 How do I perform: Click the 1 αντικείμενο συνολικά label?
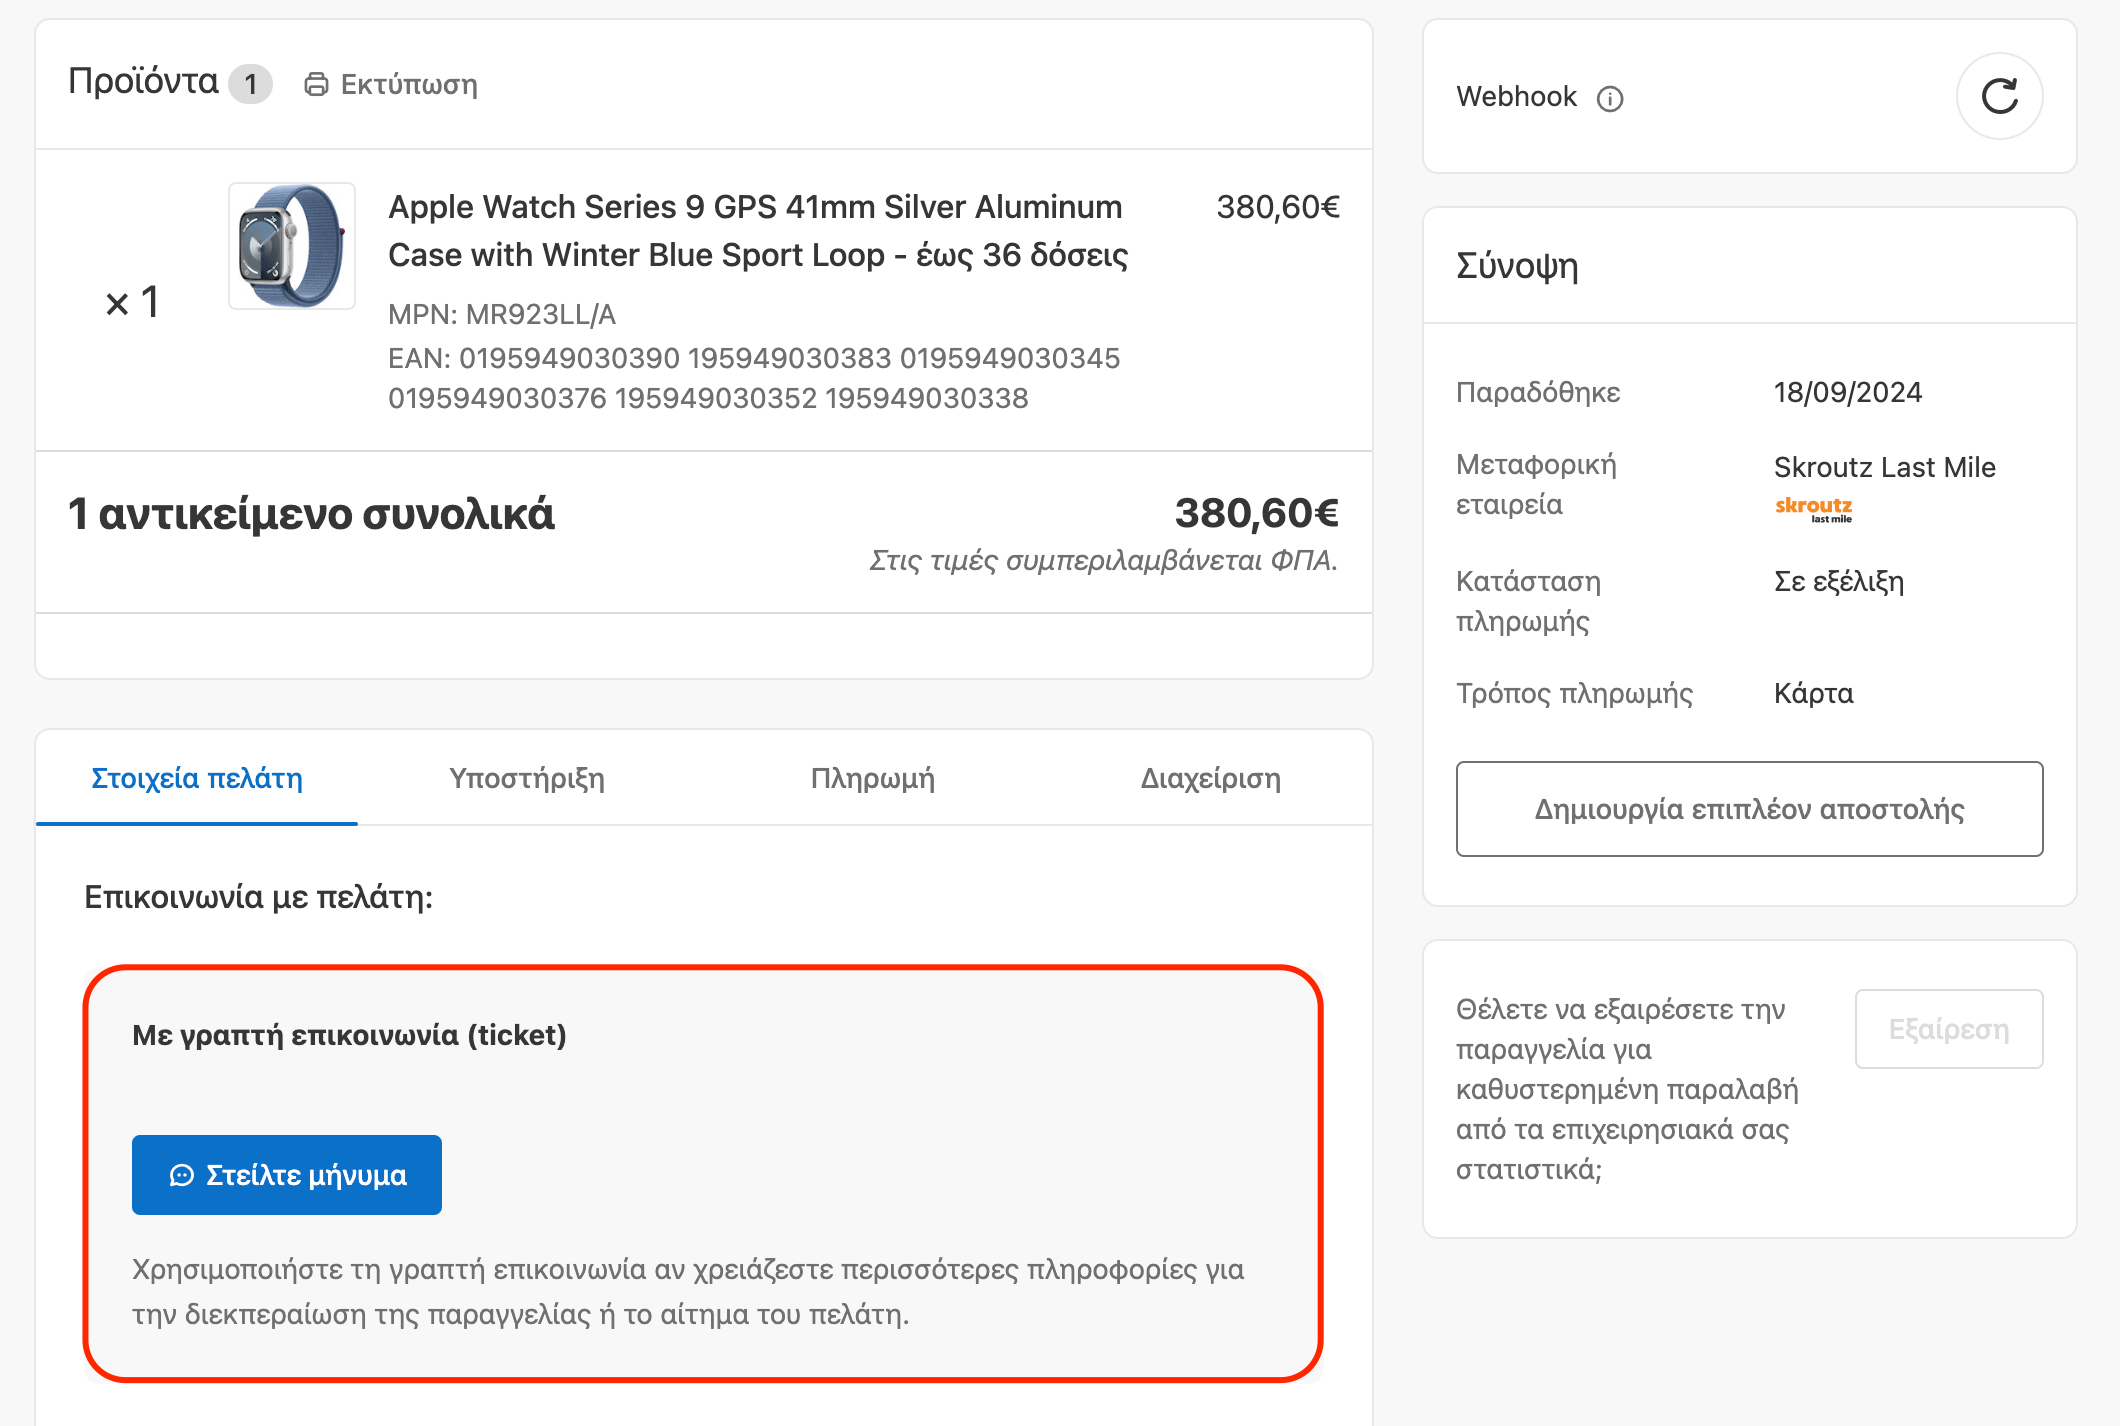[311, 514]
